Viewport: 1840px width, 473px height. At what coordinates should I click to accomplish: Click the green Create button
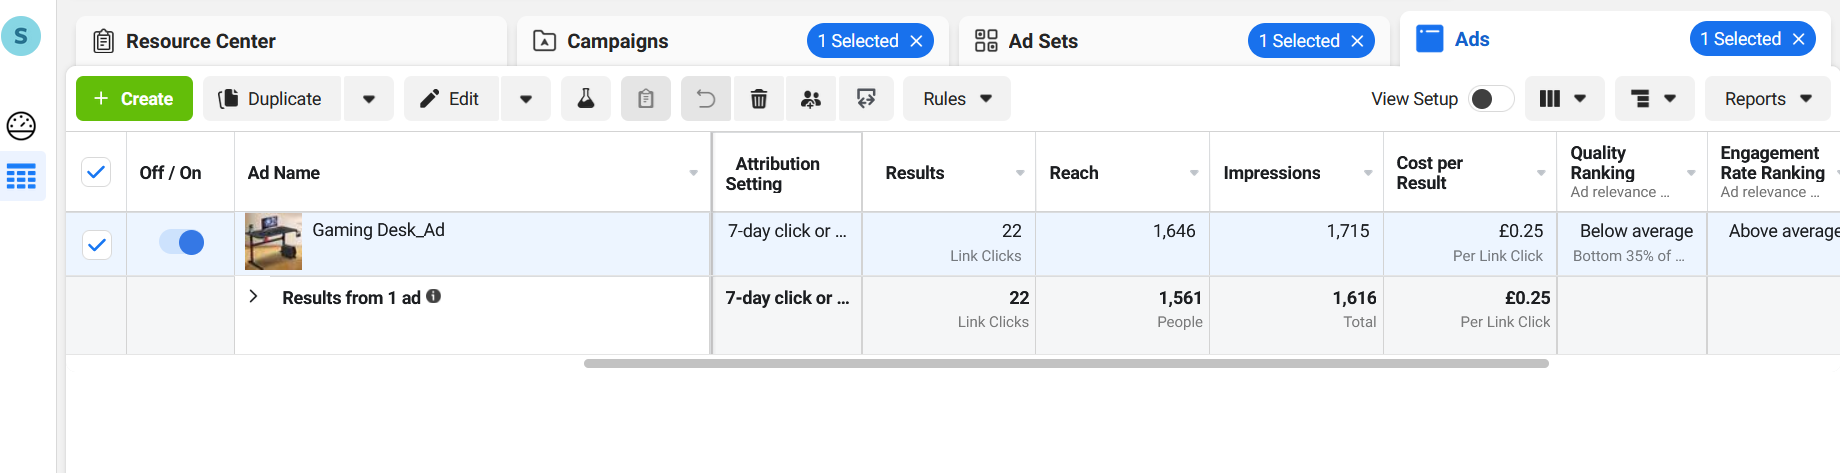(134, 99)
